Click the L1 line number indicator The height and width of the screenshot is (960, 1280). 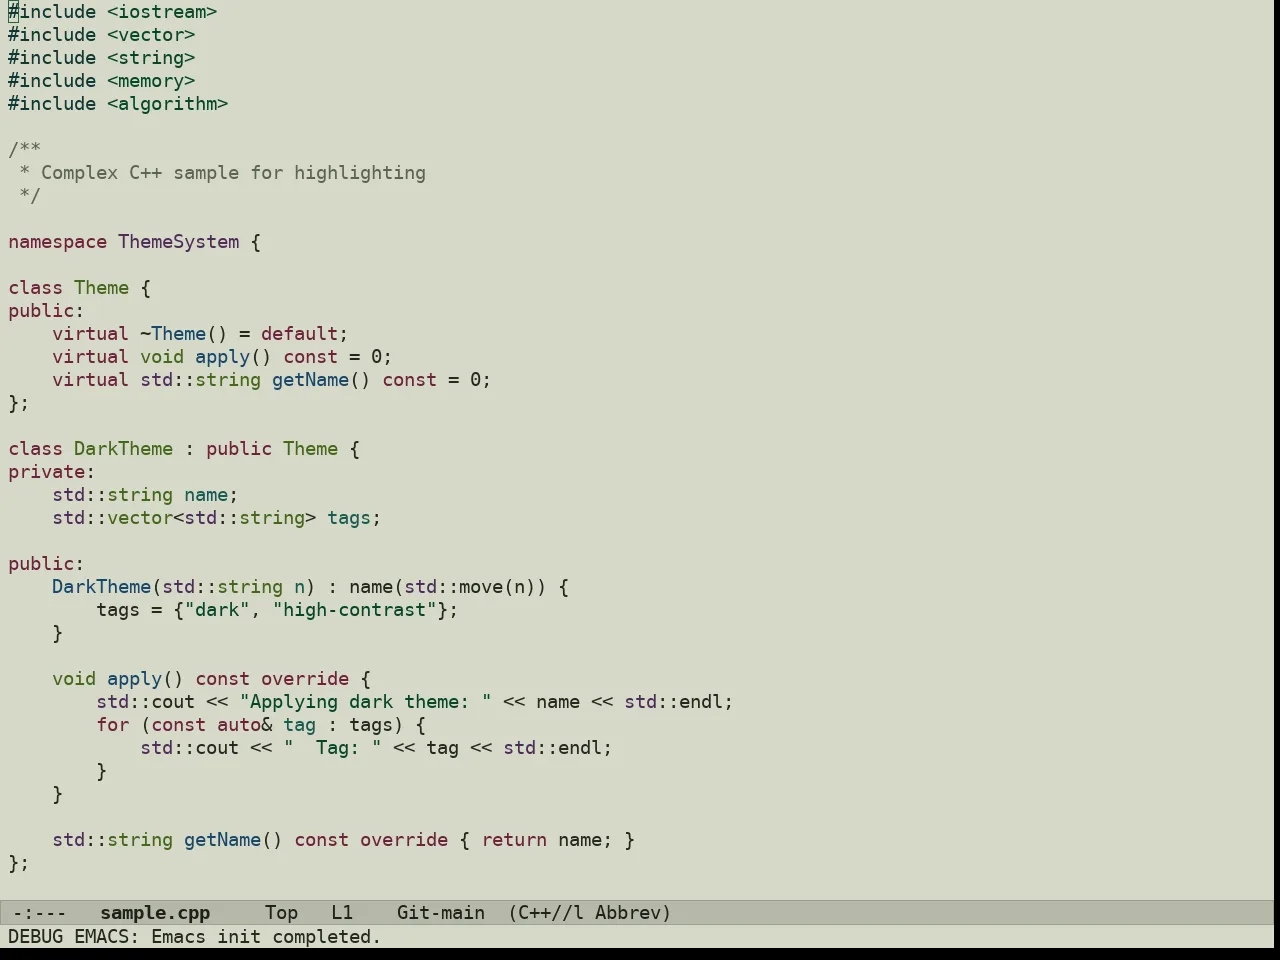[x=342, y=913]
